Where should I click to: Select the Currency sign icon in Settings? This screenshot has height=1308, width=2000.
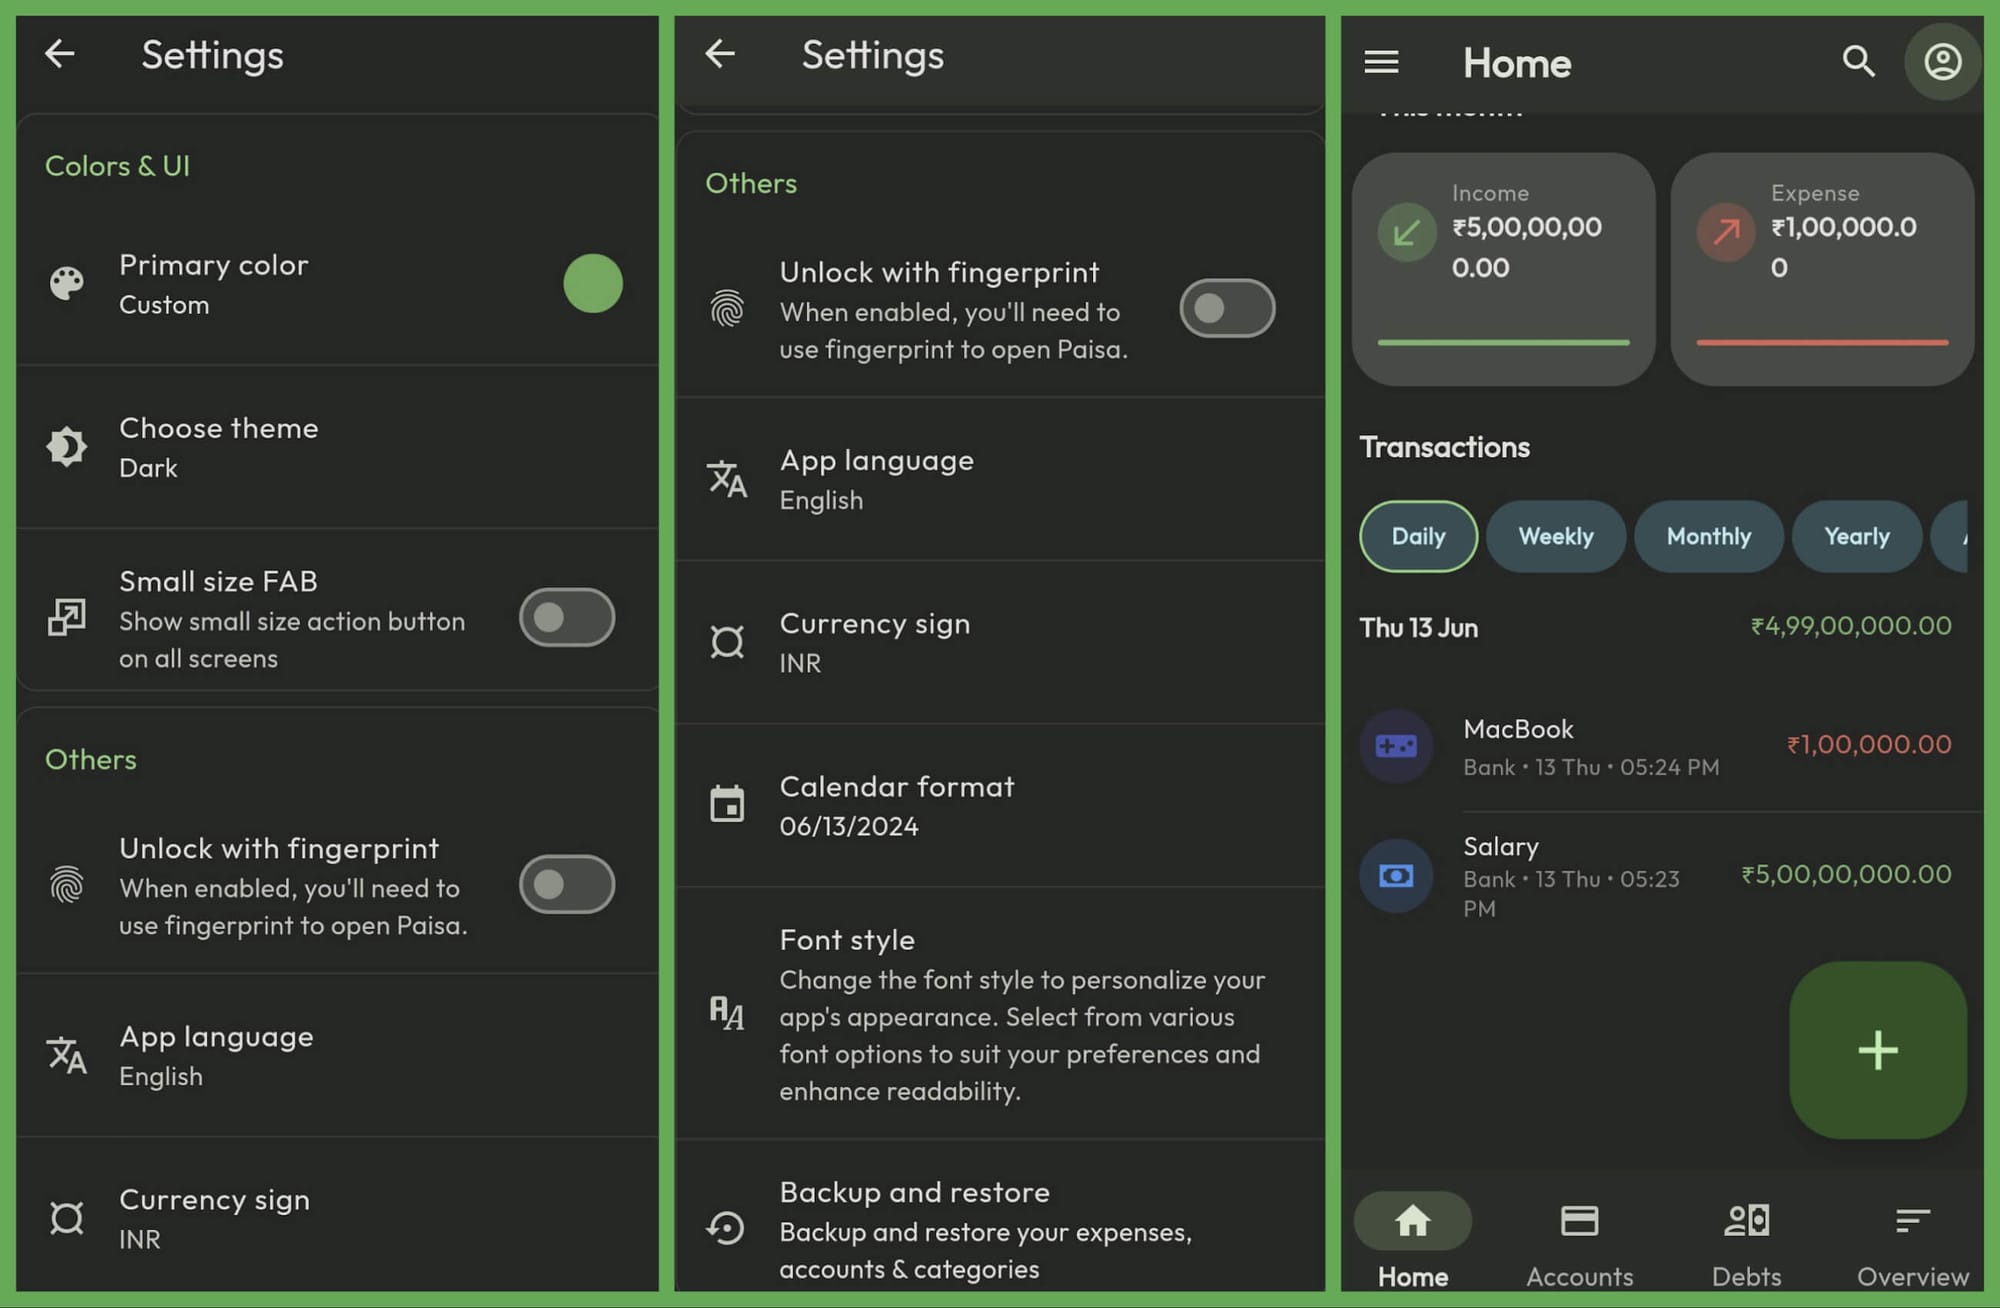(x=730, y=642)
